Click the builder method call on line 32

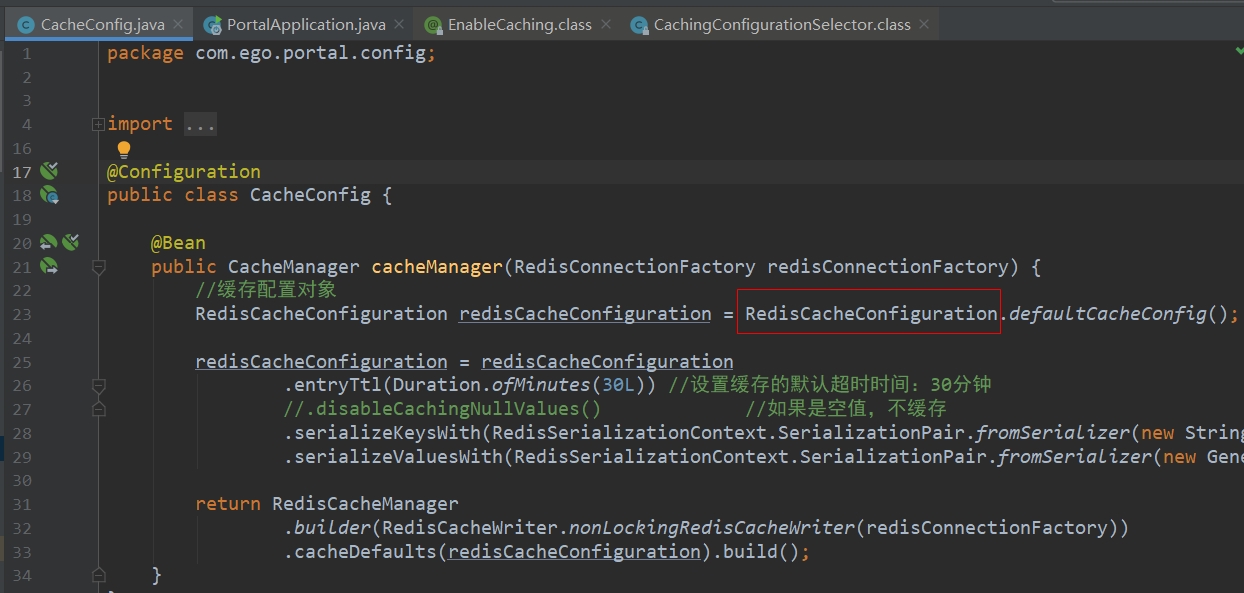point(332,528)
